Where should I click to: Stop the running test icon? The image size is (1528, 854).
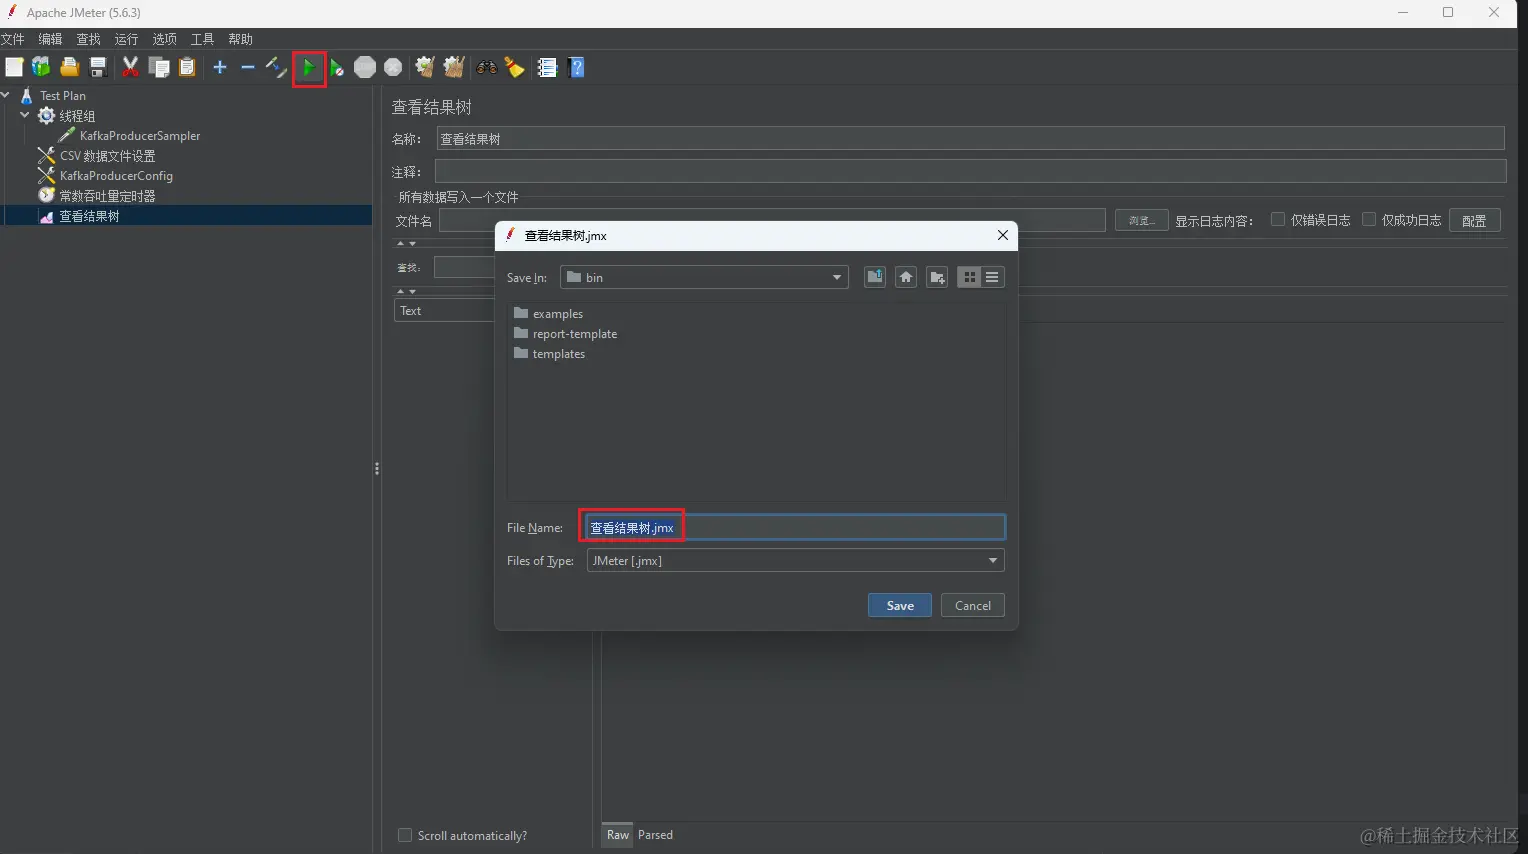tap(365, 67)
